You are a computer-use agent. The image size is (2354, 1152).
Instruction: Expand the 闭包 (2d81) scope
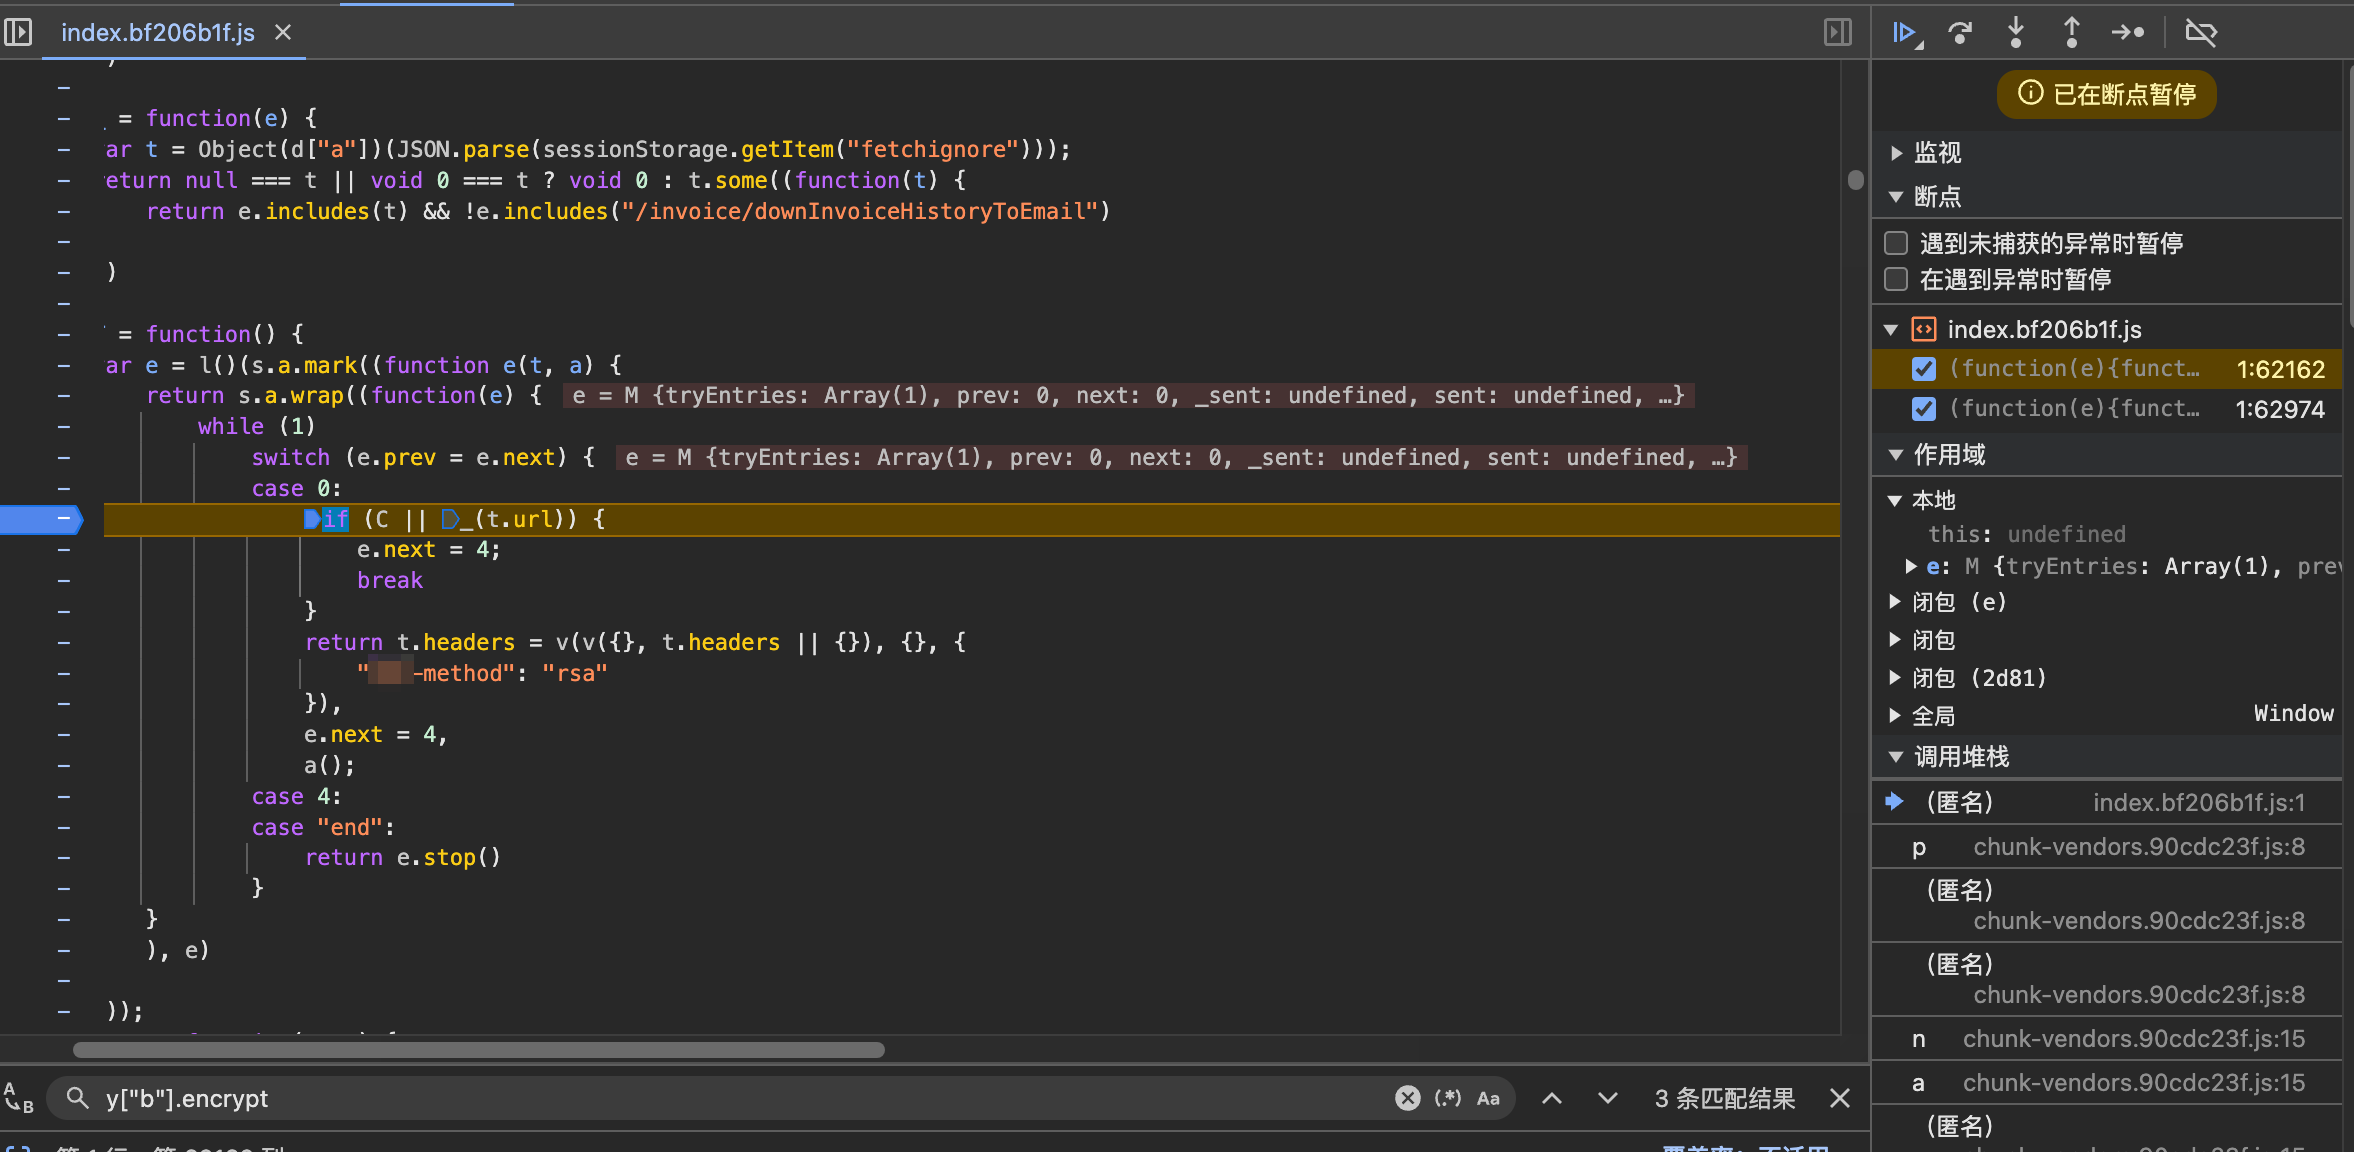pyautogui.click(x=1895, y=678)
